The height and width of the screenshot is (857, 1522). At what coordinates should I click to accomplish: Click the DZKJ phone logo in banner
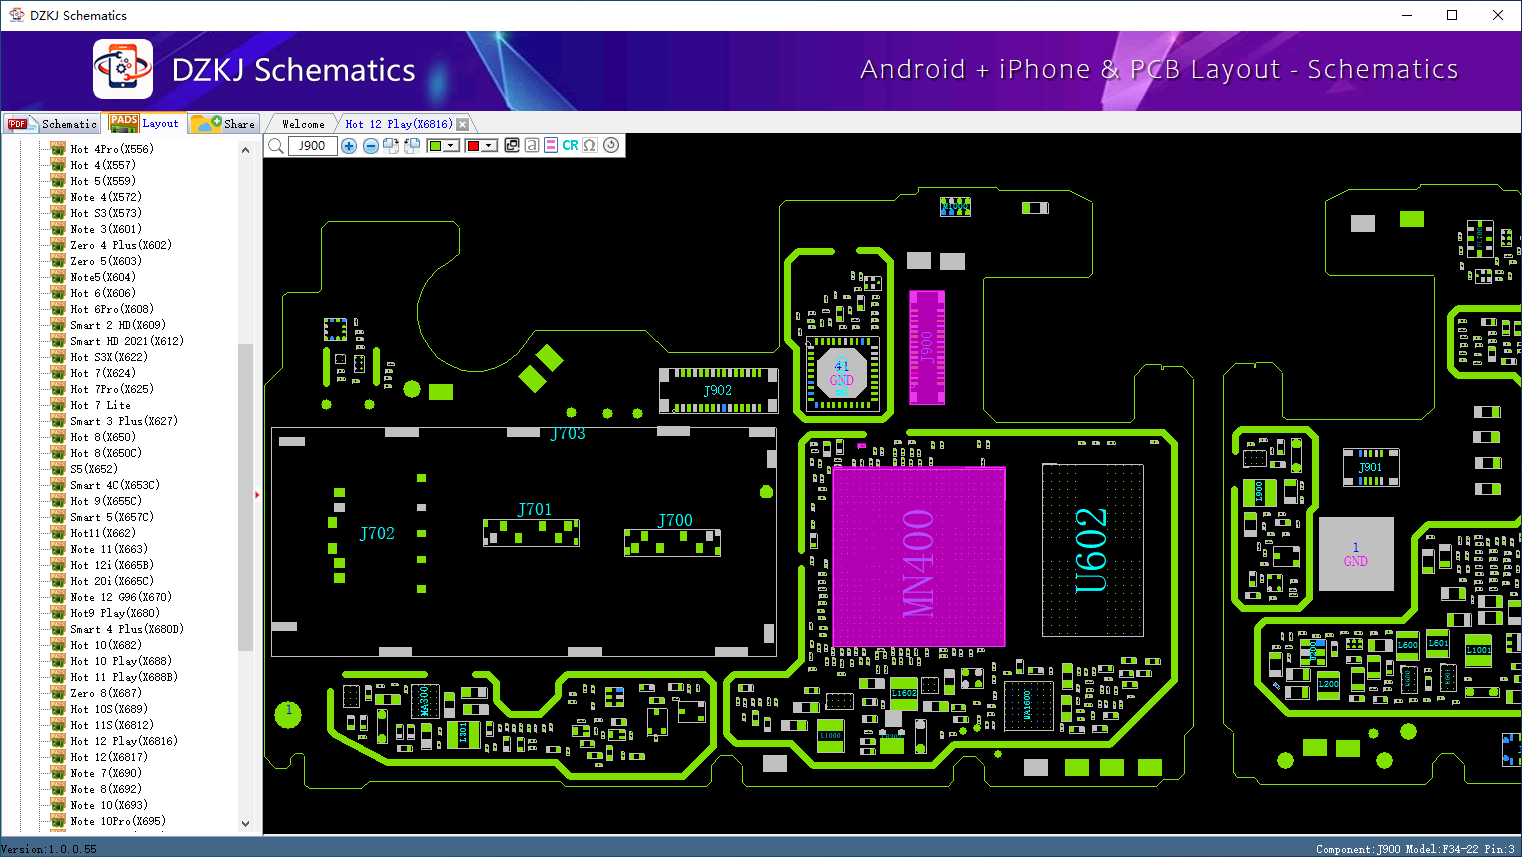(x=123, y=69)
